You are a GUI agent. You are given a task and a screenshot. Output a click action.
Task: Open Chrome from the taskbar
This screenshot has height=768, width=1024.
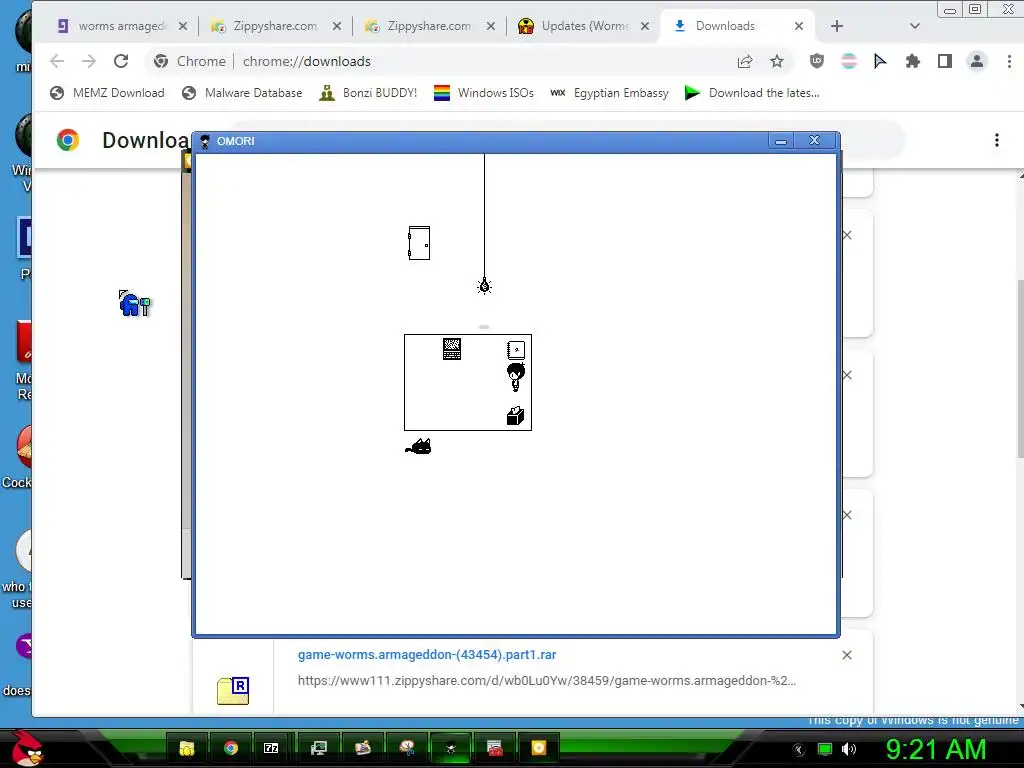(231, 748)
